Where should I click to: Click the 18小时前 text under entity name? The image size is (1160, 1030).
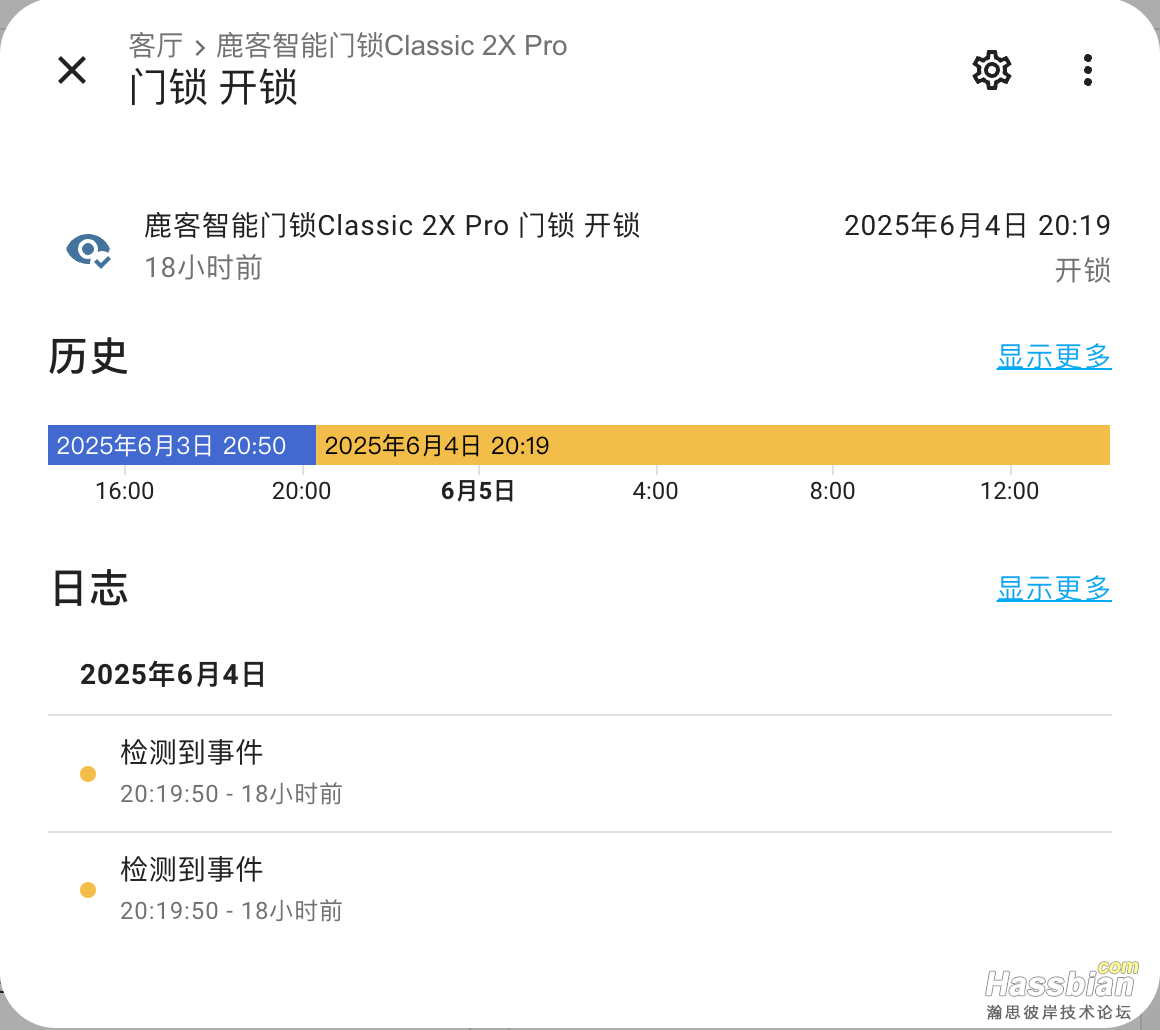click(x=203, y=268)
